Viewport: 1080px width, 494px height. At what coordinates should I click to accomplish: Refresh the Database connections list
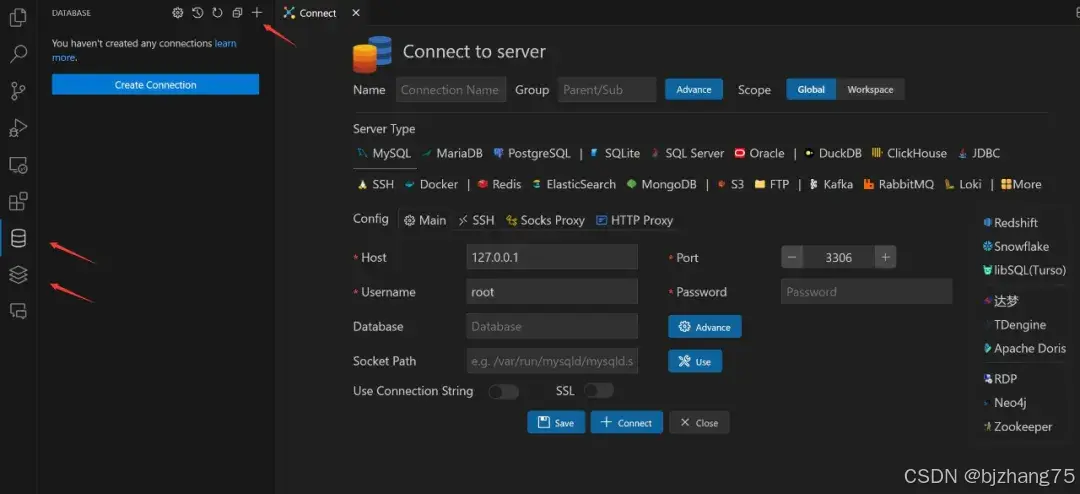[x=217, y=12]
